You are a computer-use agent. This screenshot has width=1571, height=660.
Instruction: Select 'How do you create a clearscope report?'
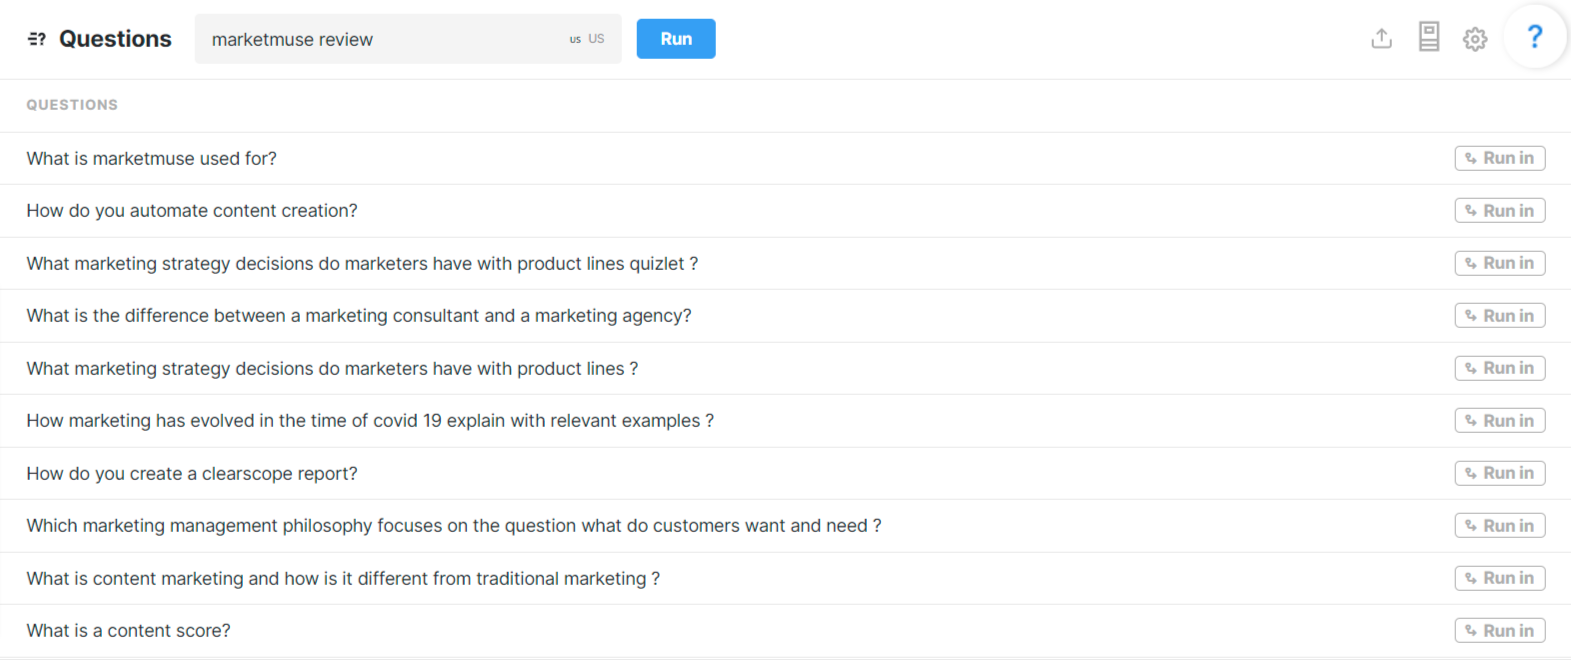pos(192,474)
